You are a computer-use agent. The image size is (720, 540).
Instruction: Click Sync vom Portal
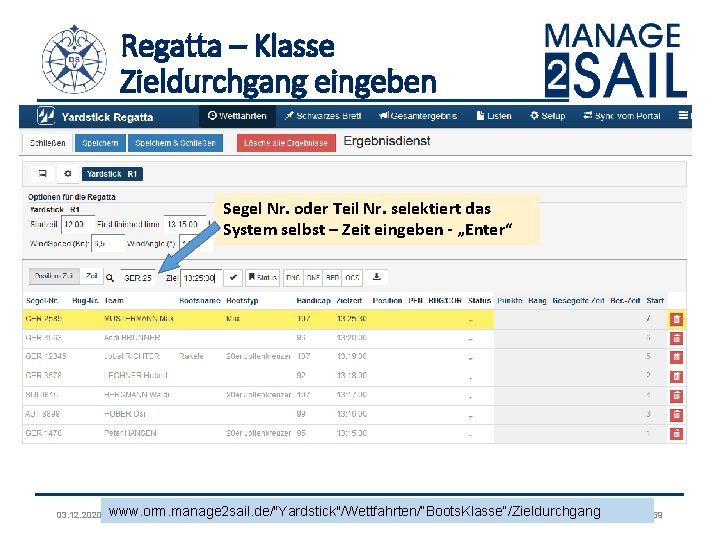point(622,116)
